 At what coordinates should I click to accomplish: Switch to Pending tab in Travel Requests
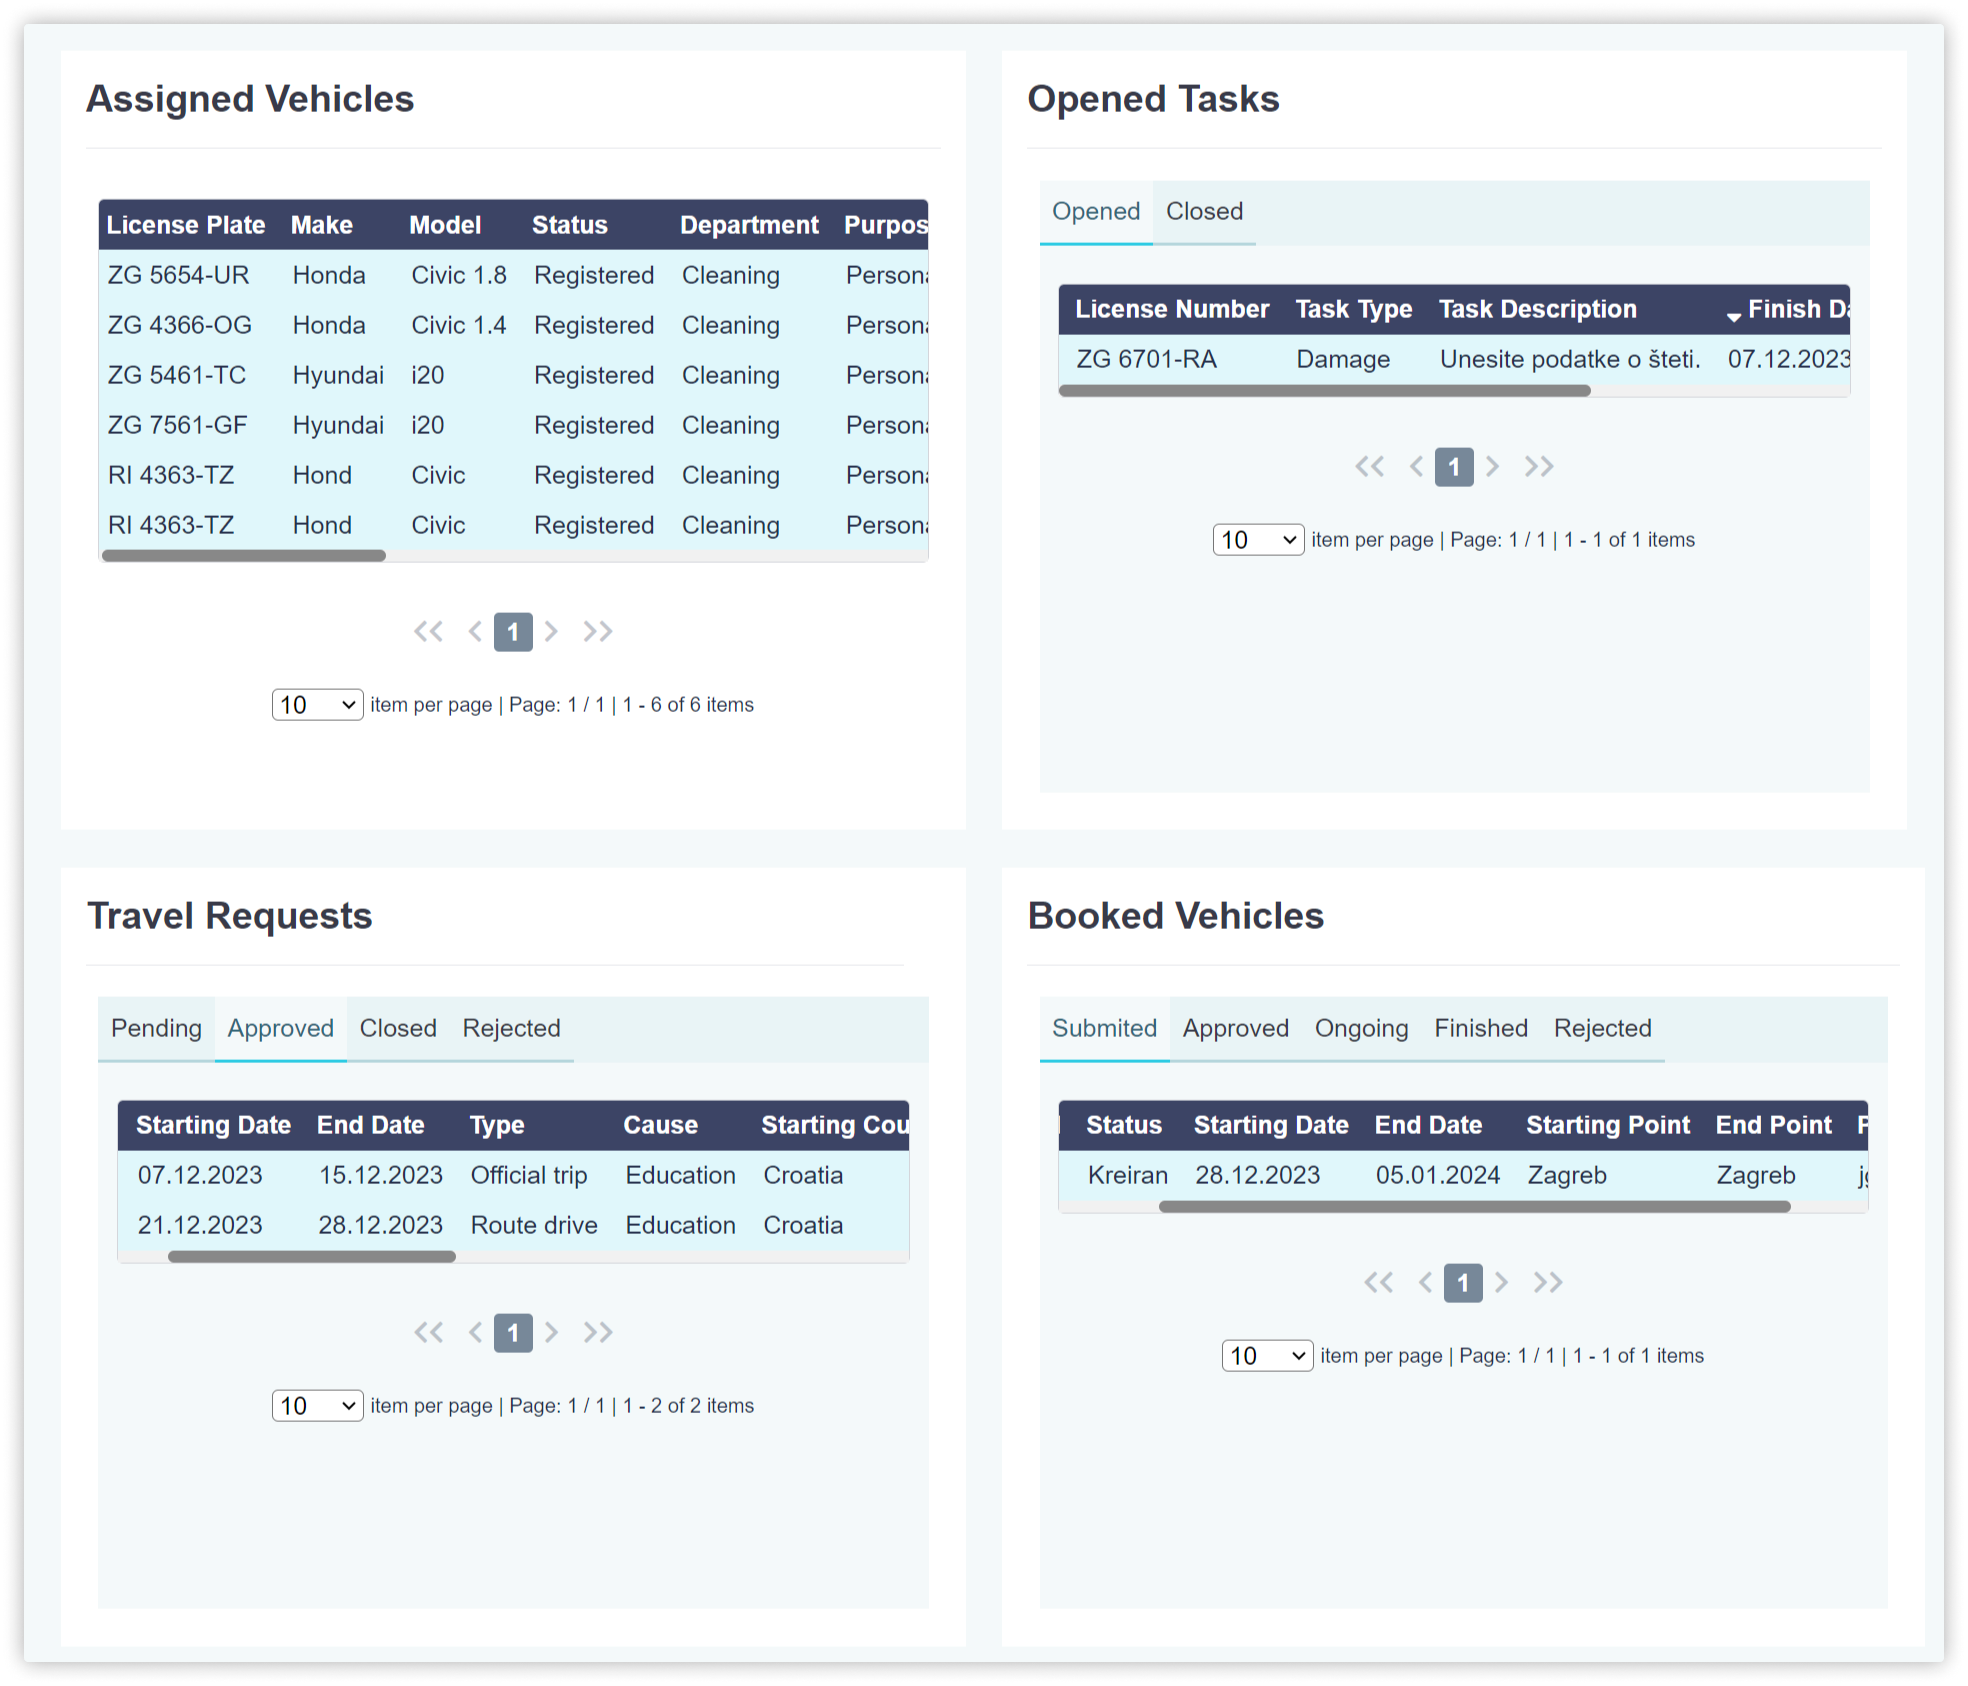click(x=156, y=1029)
